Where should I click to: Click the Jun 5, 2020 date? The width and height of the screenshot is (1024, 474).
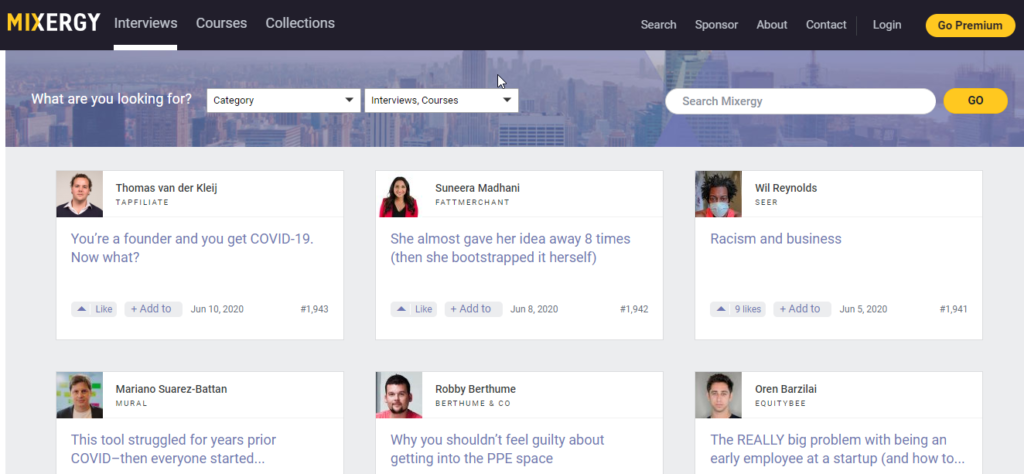click(863, 309)
